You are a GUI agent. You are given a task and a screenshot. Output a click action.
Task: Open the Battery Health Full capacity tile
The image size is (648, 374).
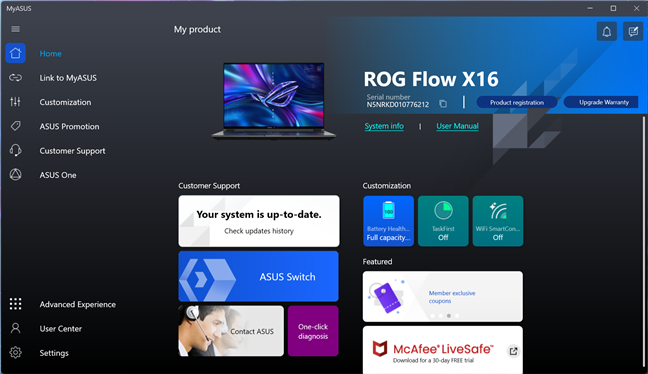pos(388,221)
